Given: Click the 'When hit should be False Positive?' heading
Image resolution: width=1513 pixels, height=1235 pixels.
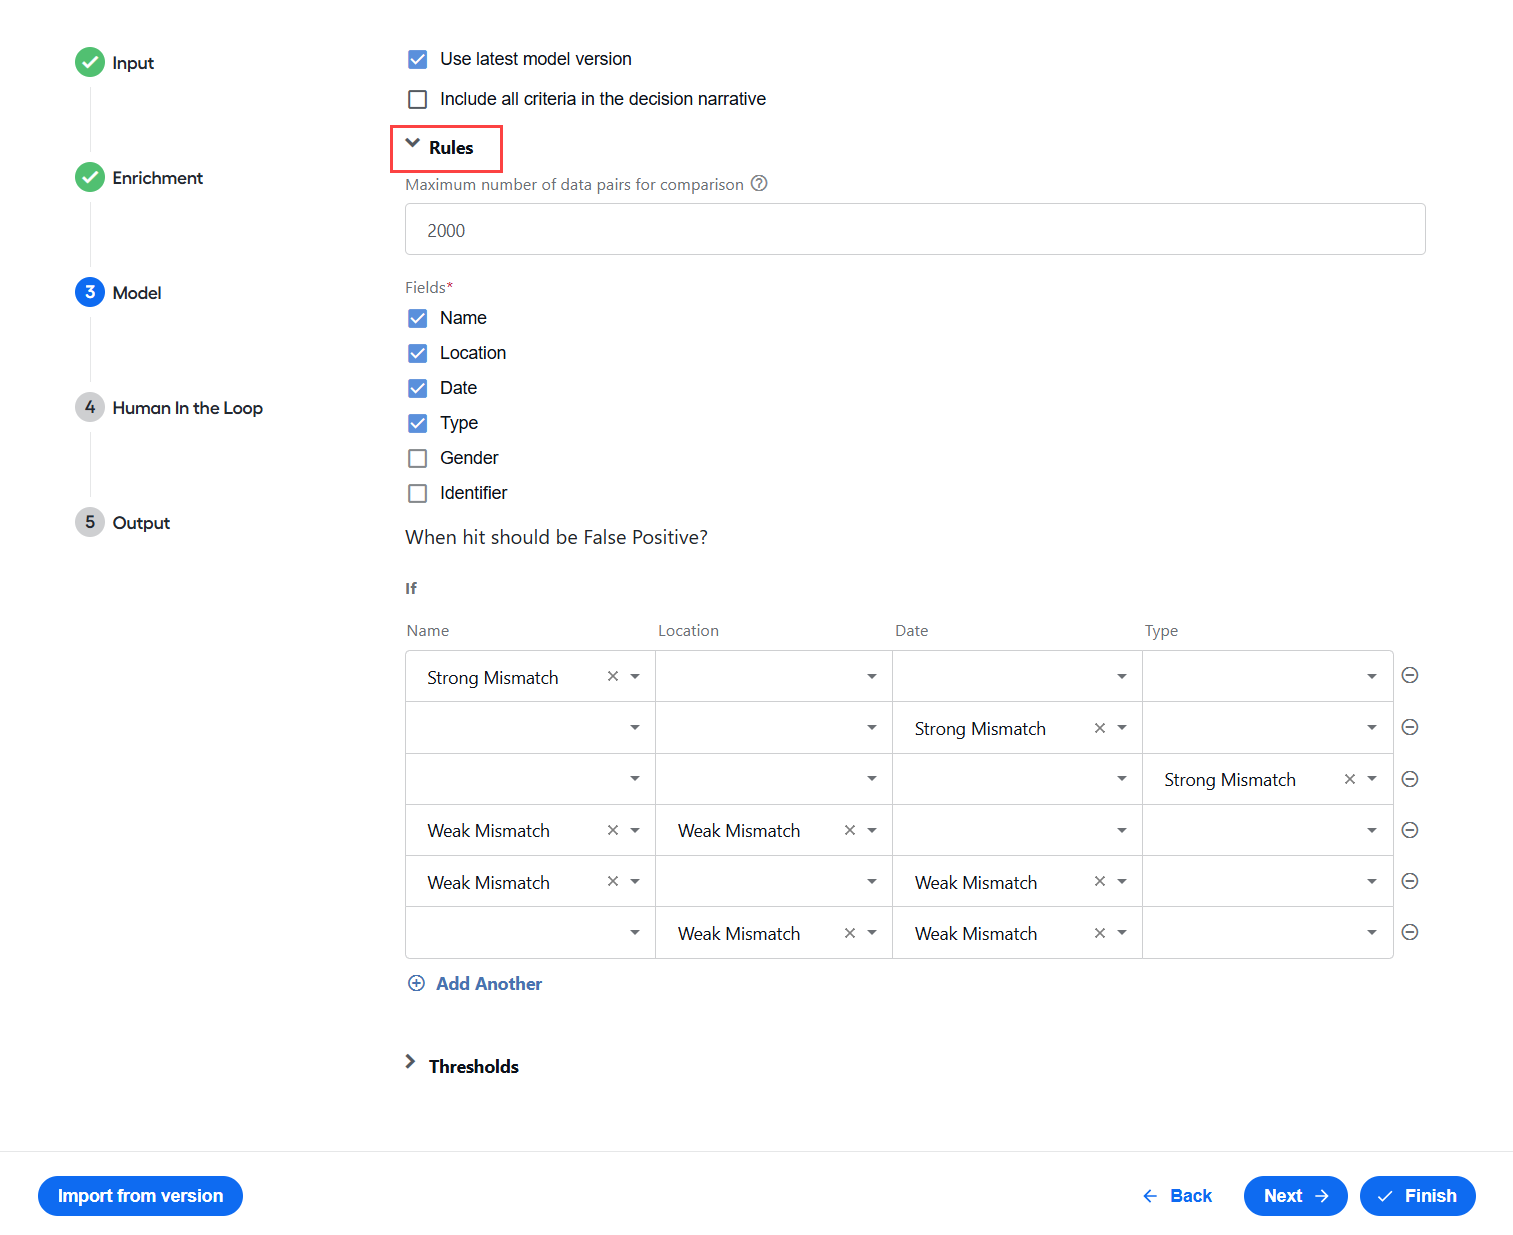Looking at the screenshot, I should [x=556, y=537].
